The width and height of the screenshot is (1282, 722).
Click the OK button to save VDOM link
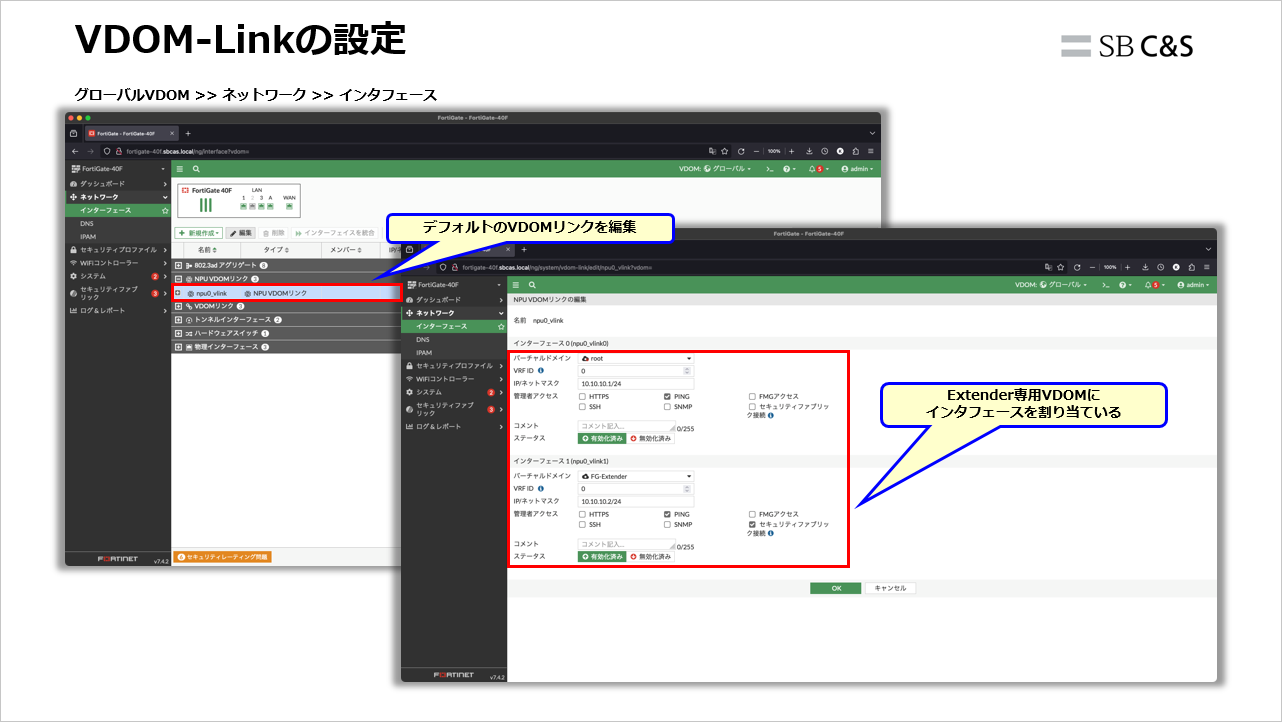pyautogui.click(x=836, y=588)
